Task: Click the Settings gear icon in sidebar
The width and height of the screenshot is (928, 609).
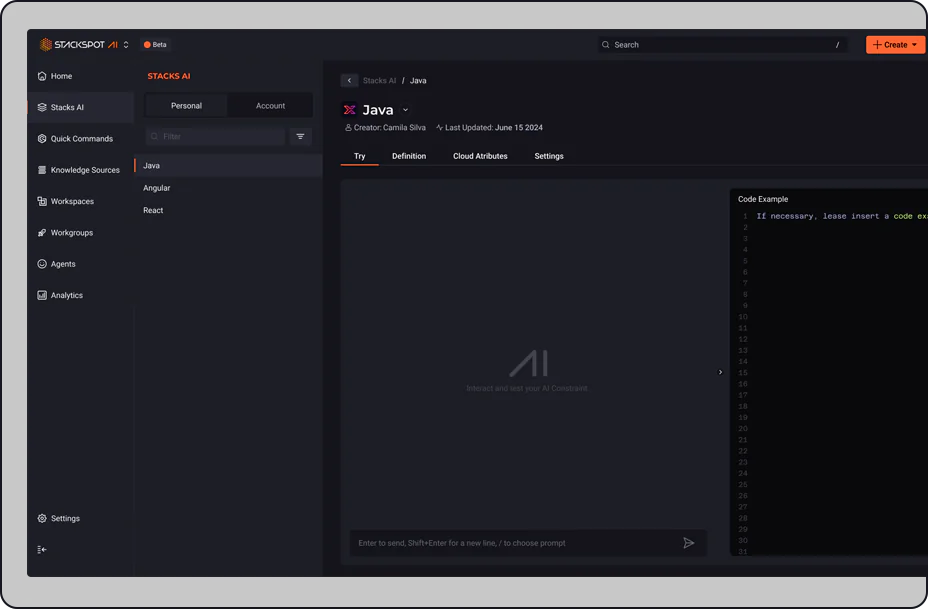Action: [x=42, y=518]
